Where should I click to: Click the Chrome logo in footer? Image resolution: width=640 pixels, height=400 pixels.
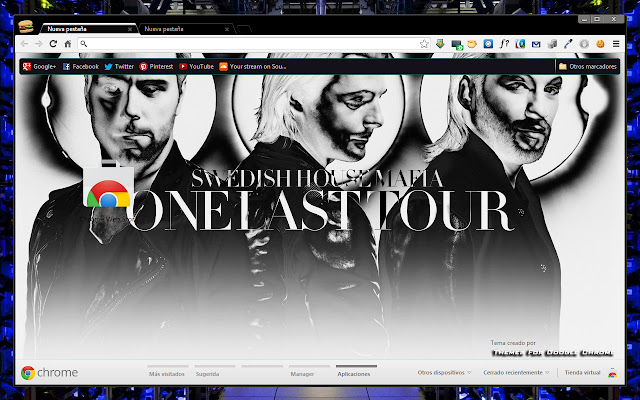tap(49, 372)
